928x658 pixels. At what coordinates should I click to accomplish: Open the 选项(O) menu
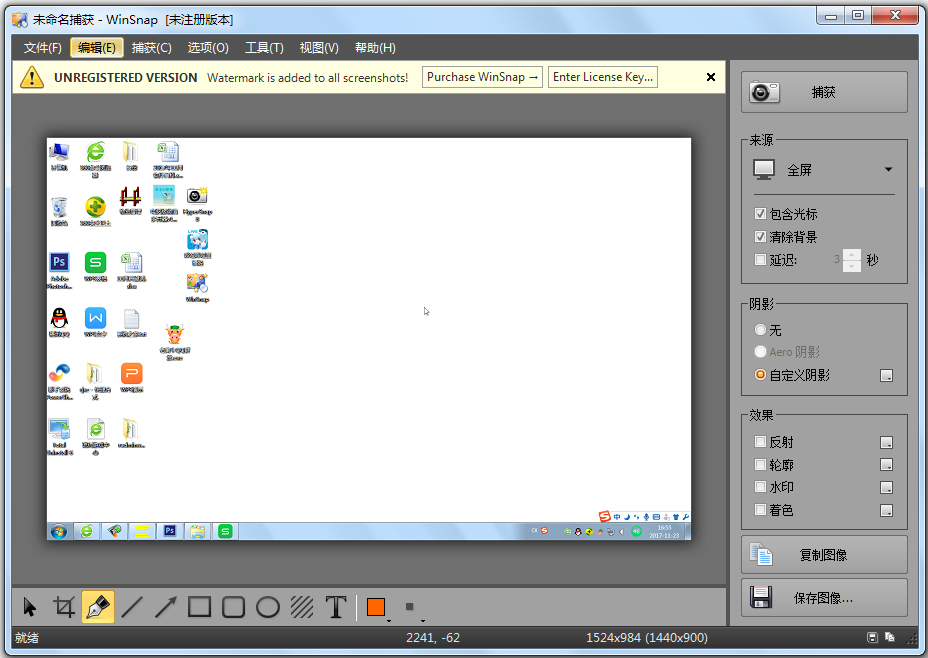point(208,48)
